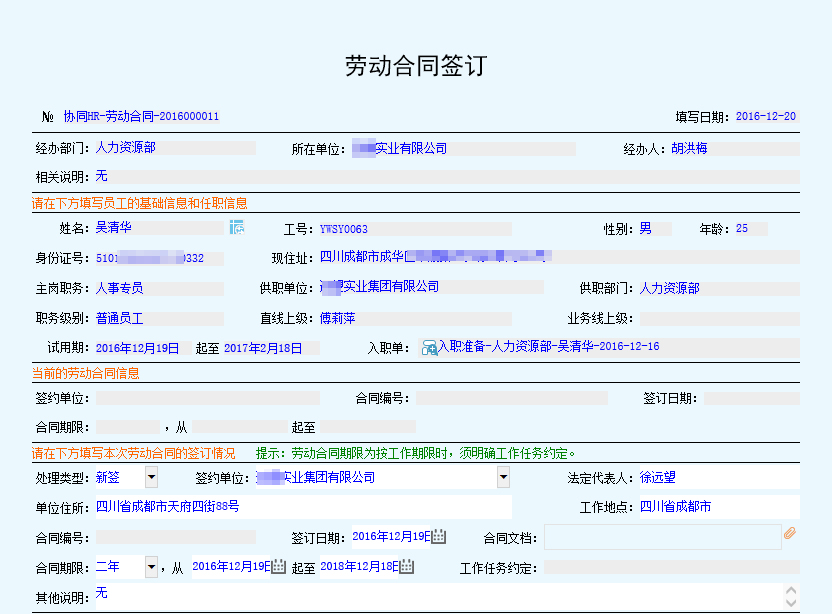Expand the 合同期限 dropdown showing 二年
The height and width of the screenshot is (614, 832).
tap(151, 567)
